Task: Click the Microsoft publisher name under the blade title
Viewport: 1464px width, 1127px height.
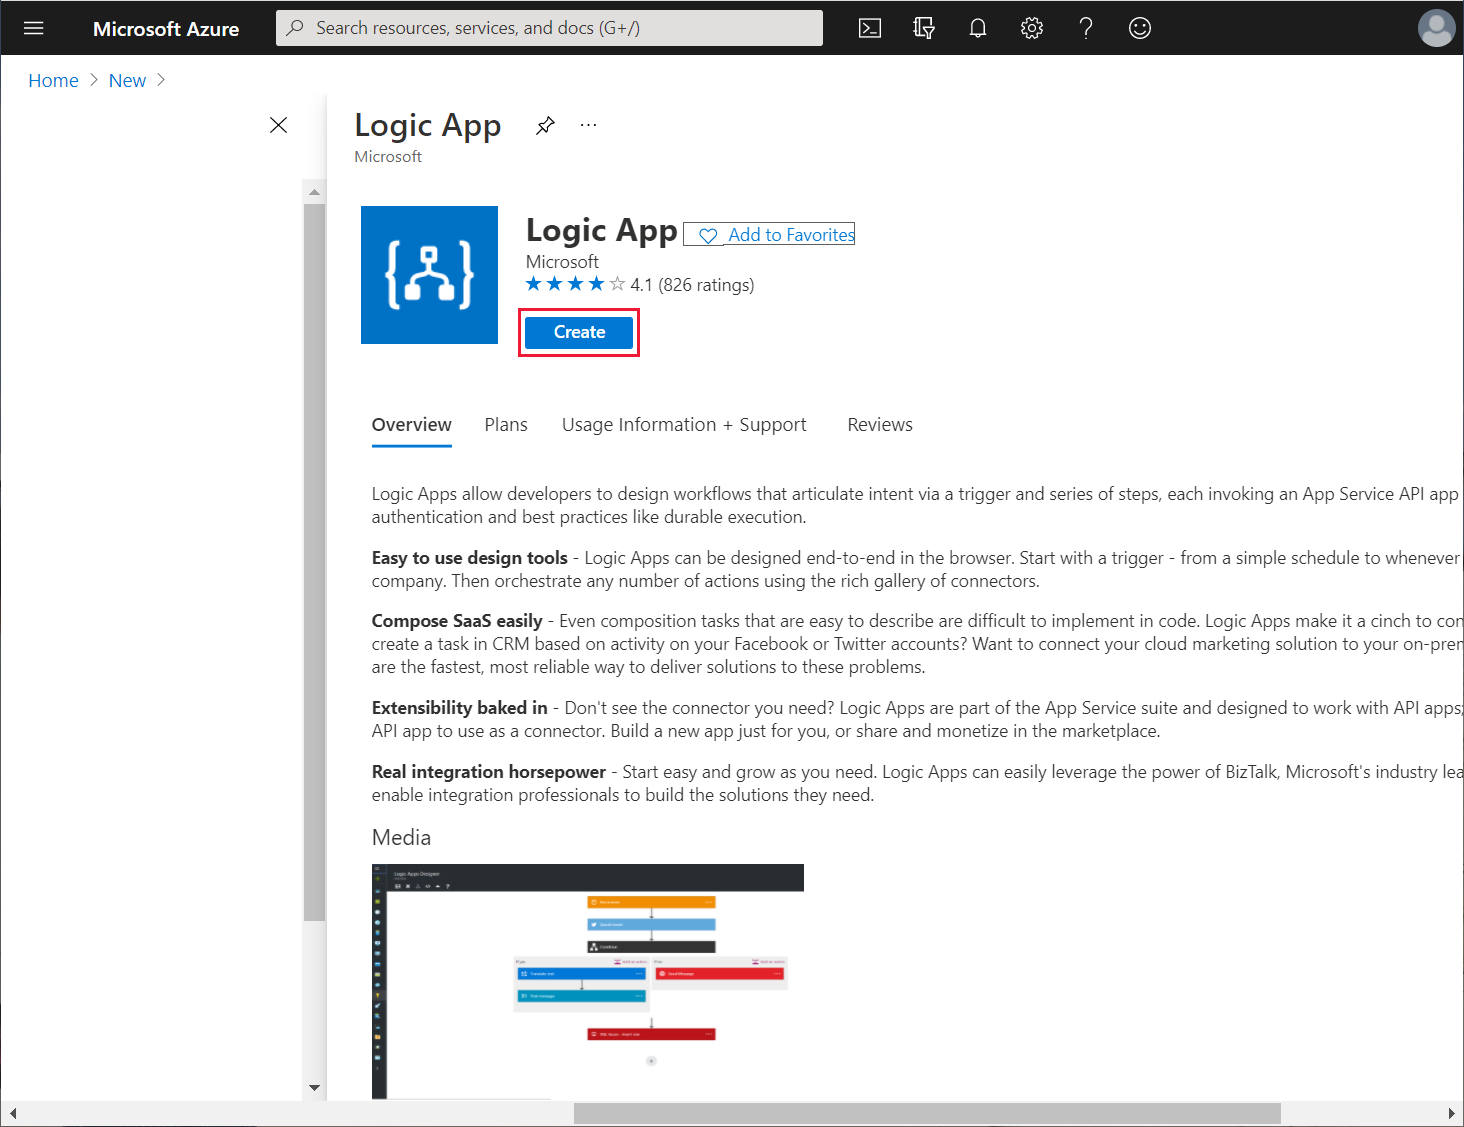Action: coord(388,157)
